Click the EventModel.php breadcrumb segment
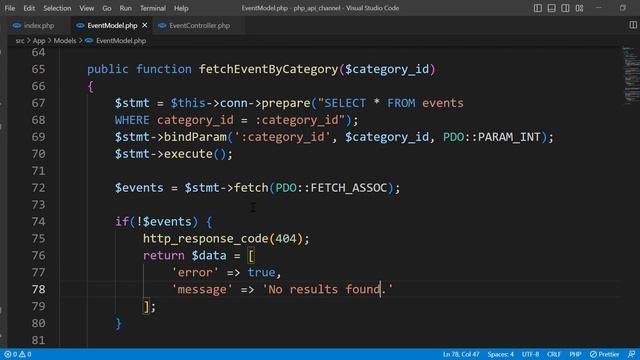The height and width of the screenshot is (360, 640). tap(121, 40)
